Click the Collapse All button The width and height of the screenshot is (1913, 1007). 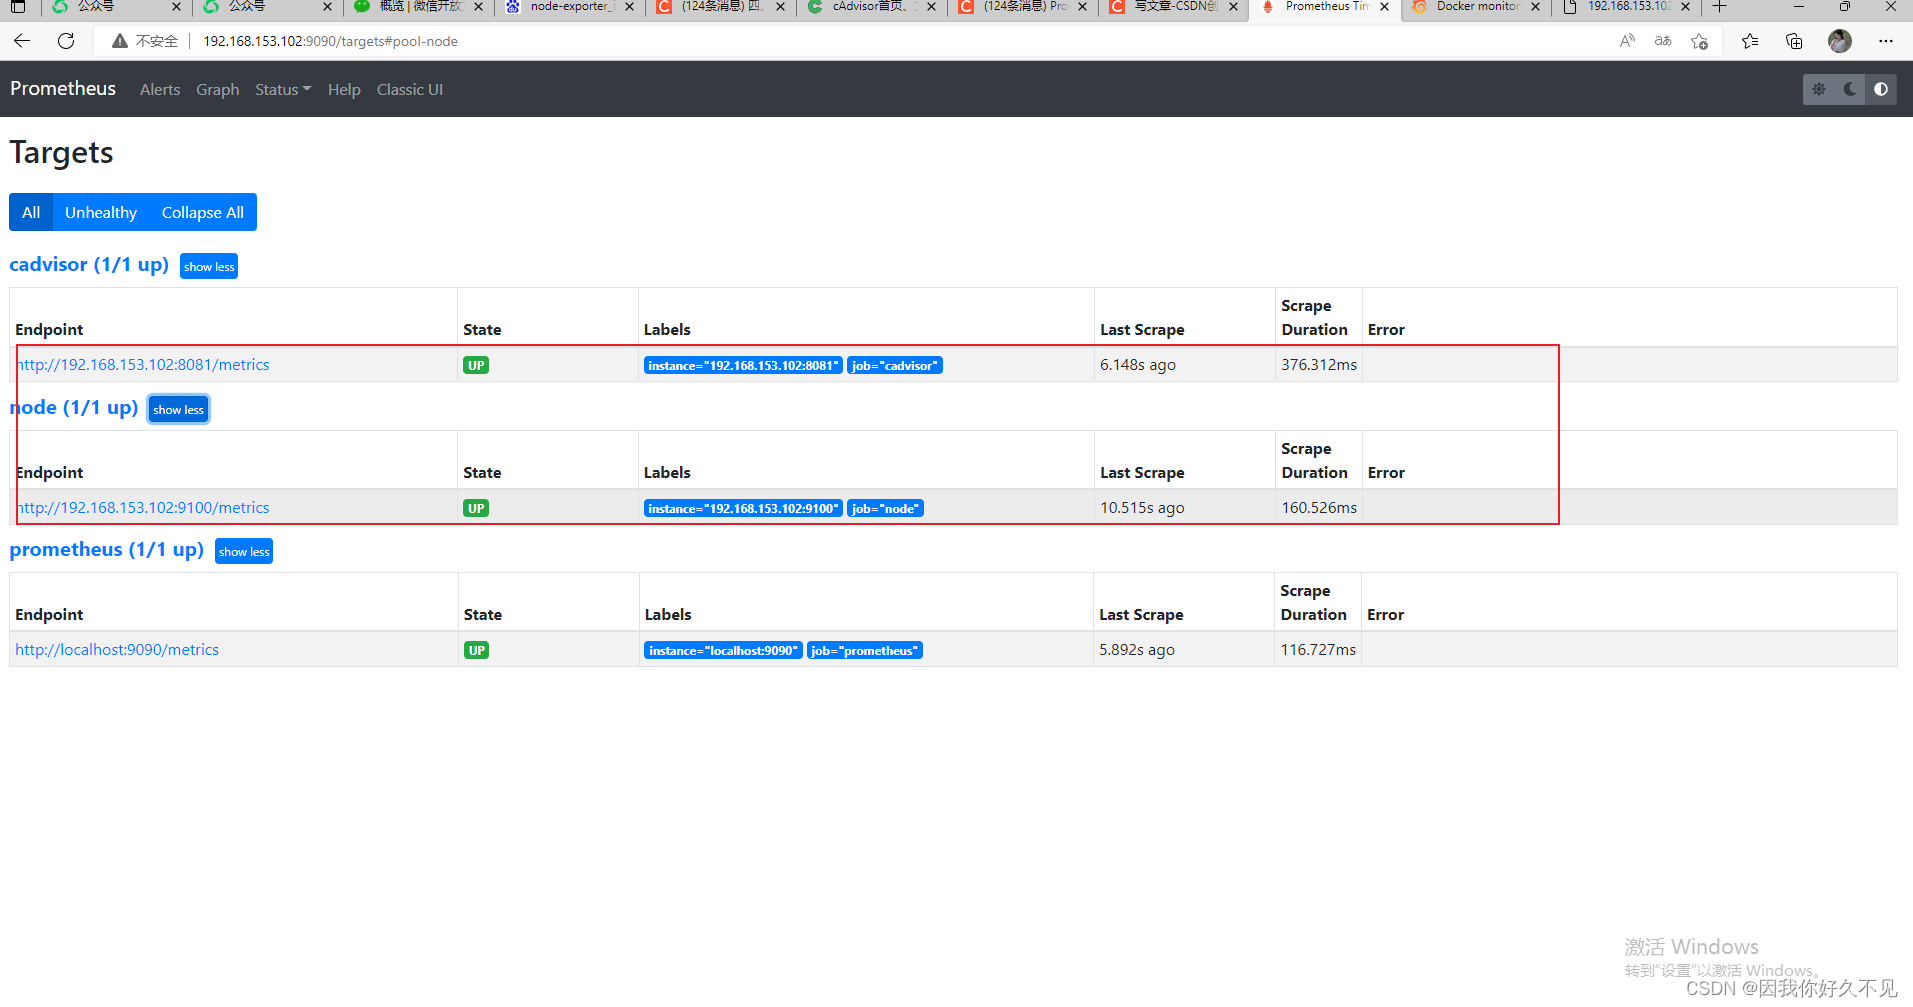pos(203,212)
